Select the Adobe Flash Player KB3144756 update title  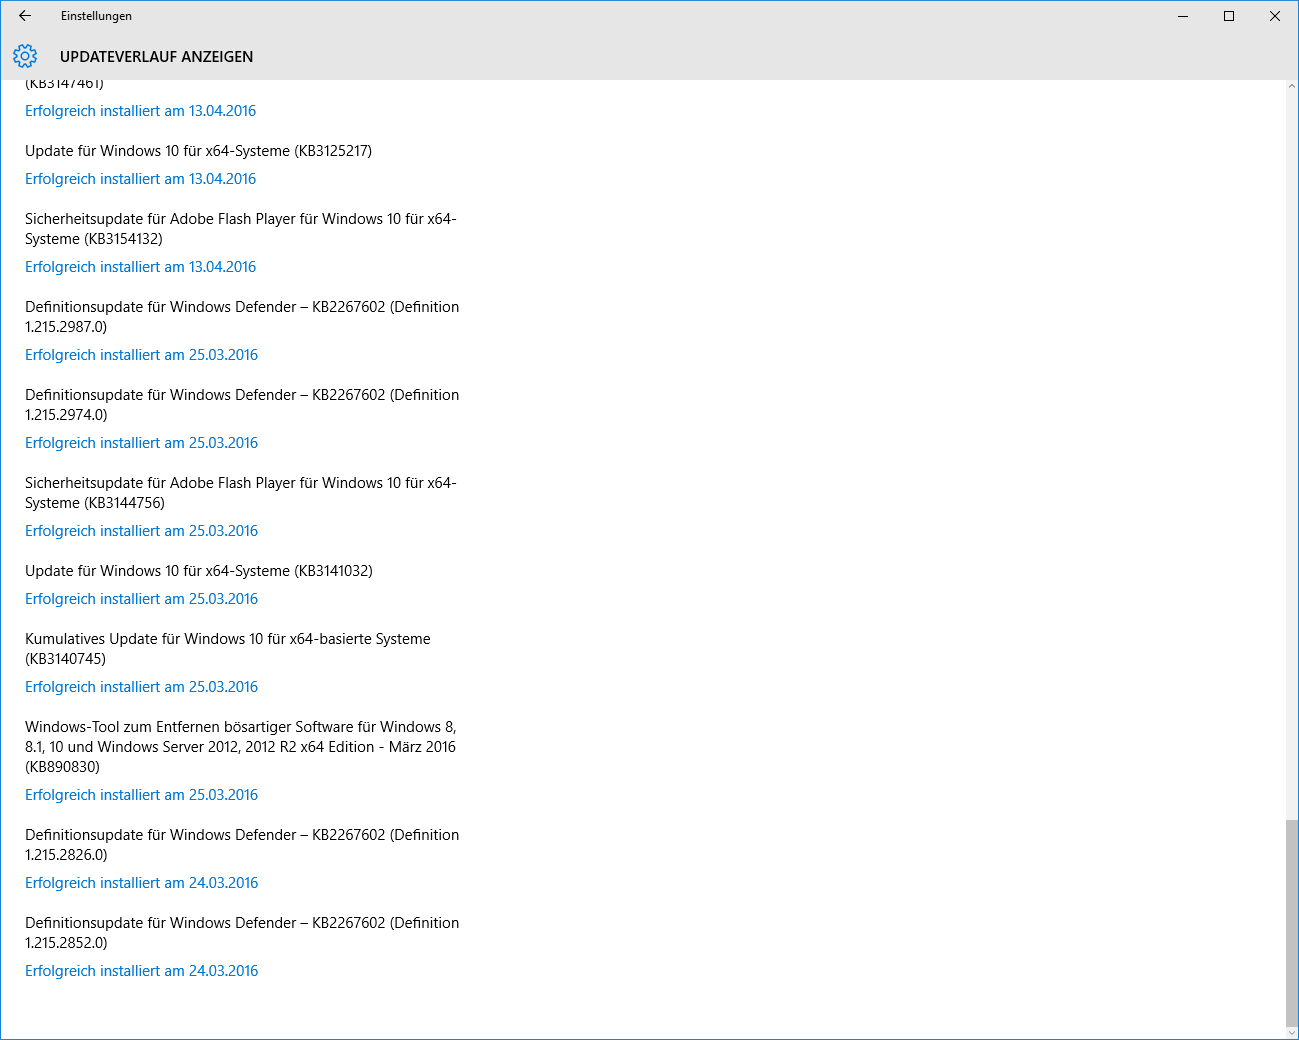tap(241, 493)
